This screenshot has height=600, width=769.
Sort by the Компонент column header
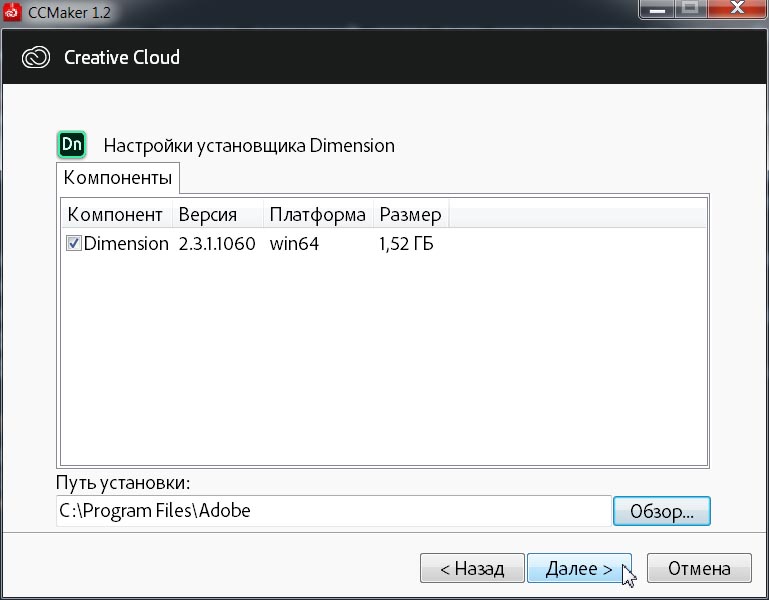tap(116, 215)
